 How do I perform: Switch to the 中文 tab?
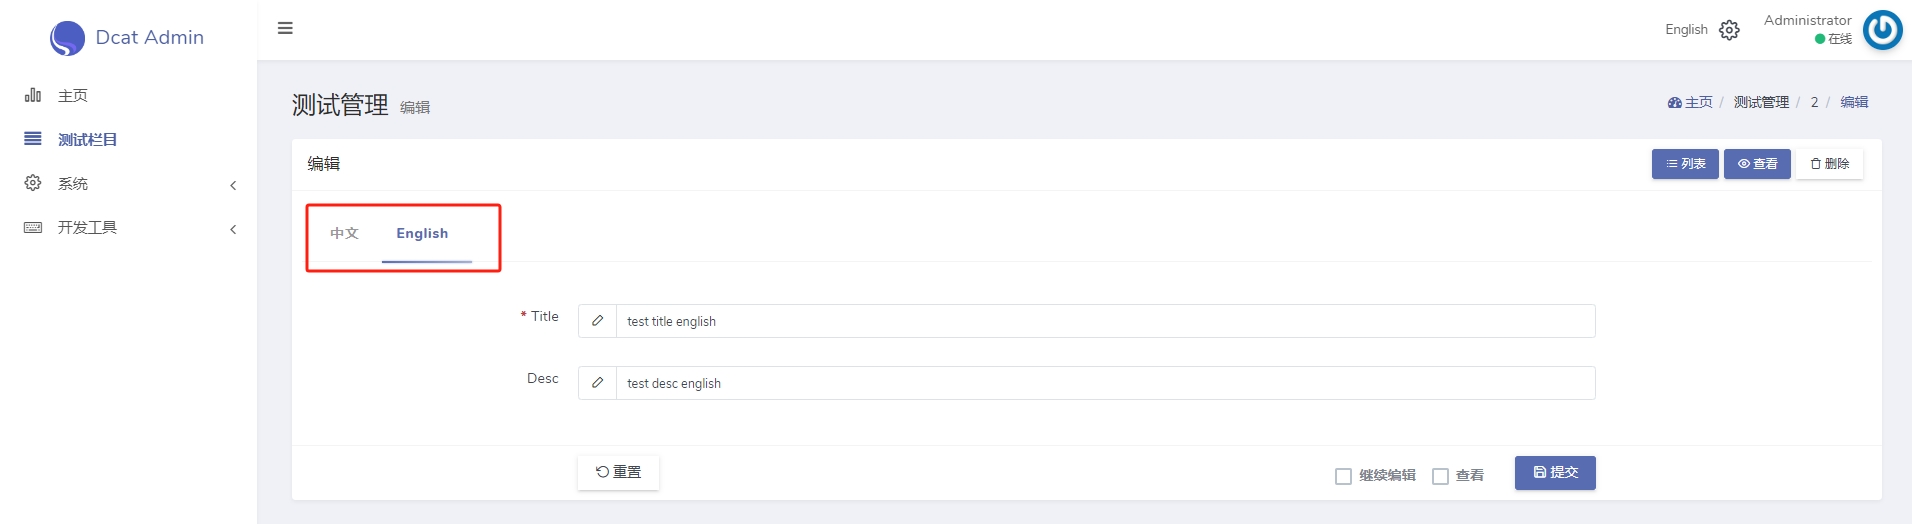344,233
